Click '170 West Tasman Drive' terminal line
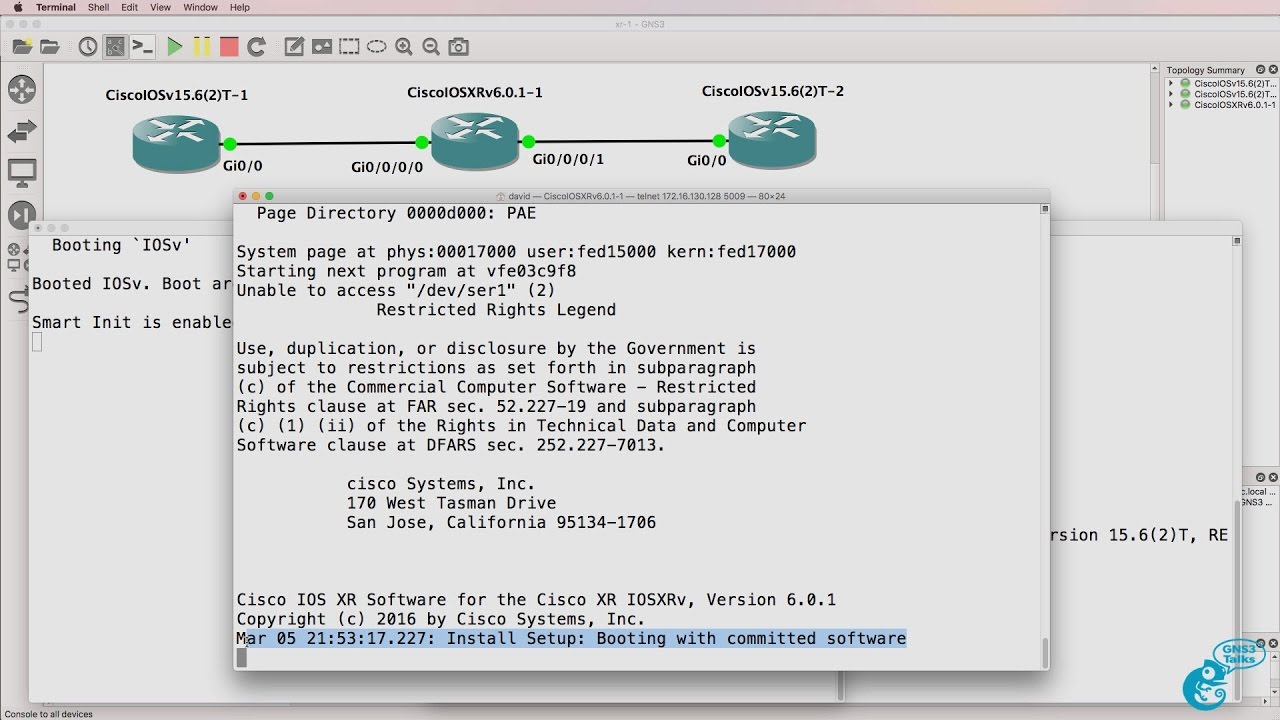Image resolution: width=1280 pixels, height=720 pixels. (x=451, y=503)
